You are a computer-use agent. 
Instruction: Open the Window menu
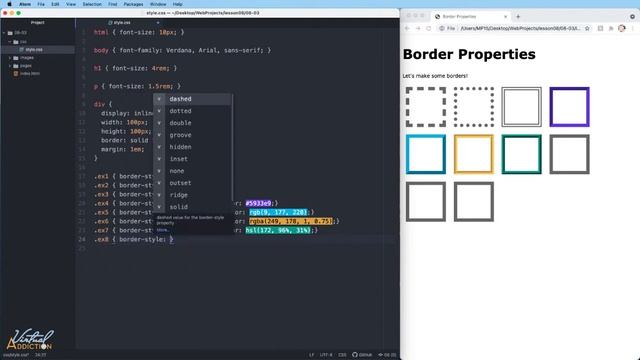tap(158, 4)
